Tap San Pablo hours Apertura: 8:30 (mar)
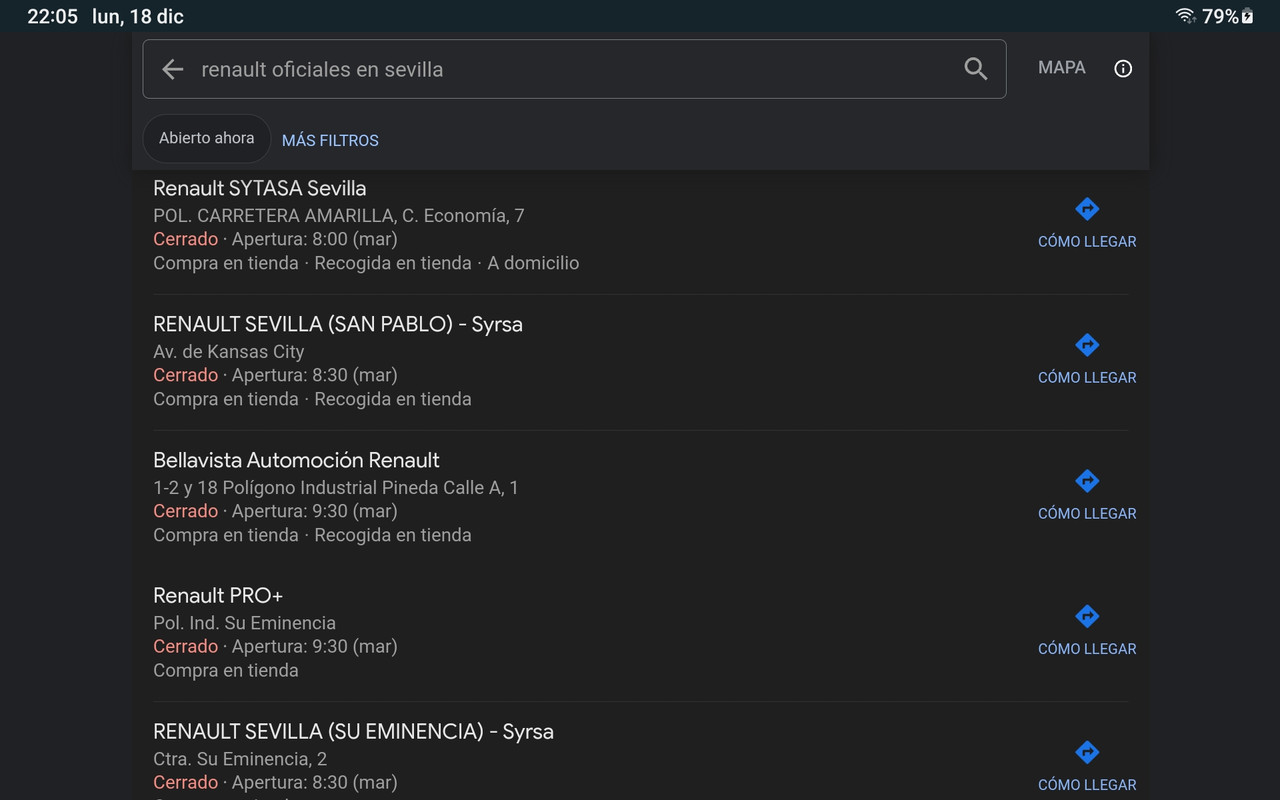This screenshot has height=800, width=1280. coord(315,375)
